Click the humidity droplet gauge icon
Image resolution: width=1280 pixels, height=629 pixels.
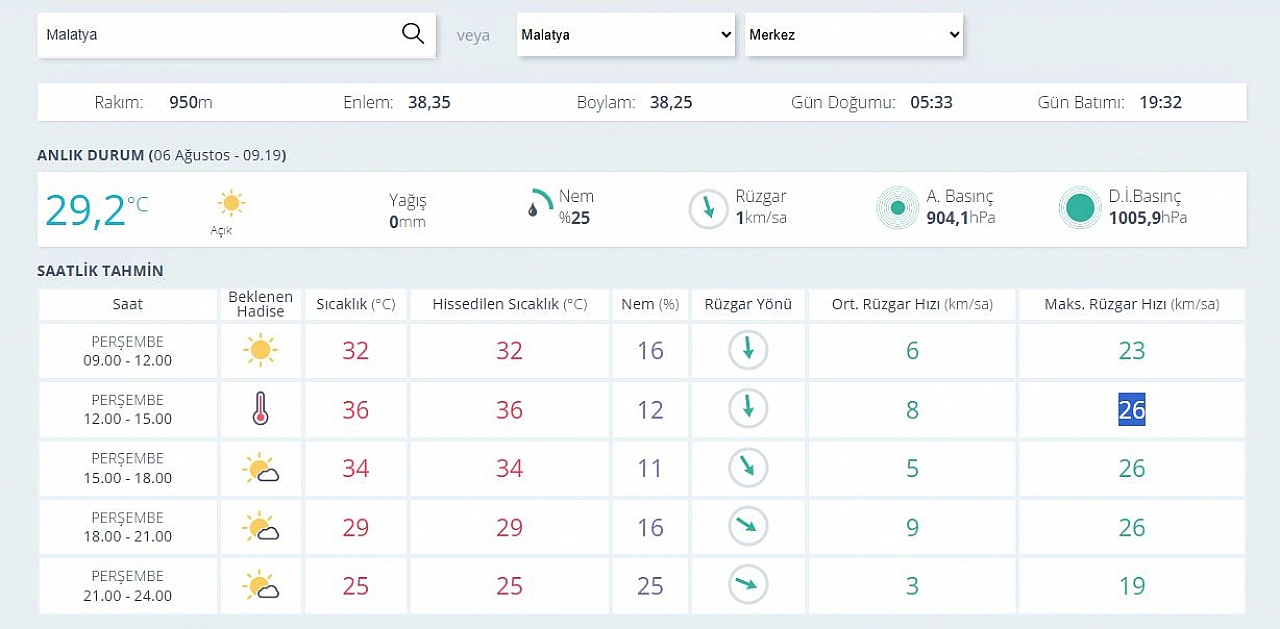click(540, 203)
